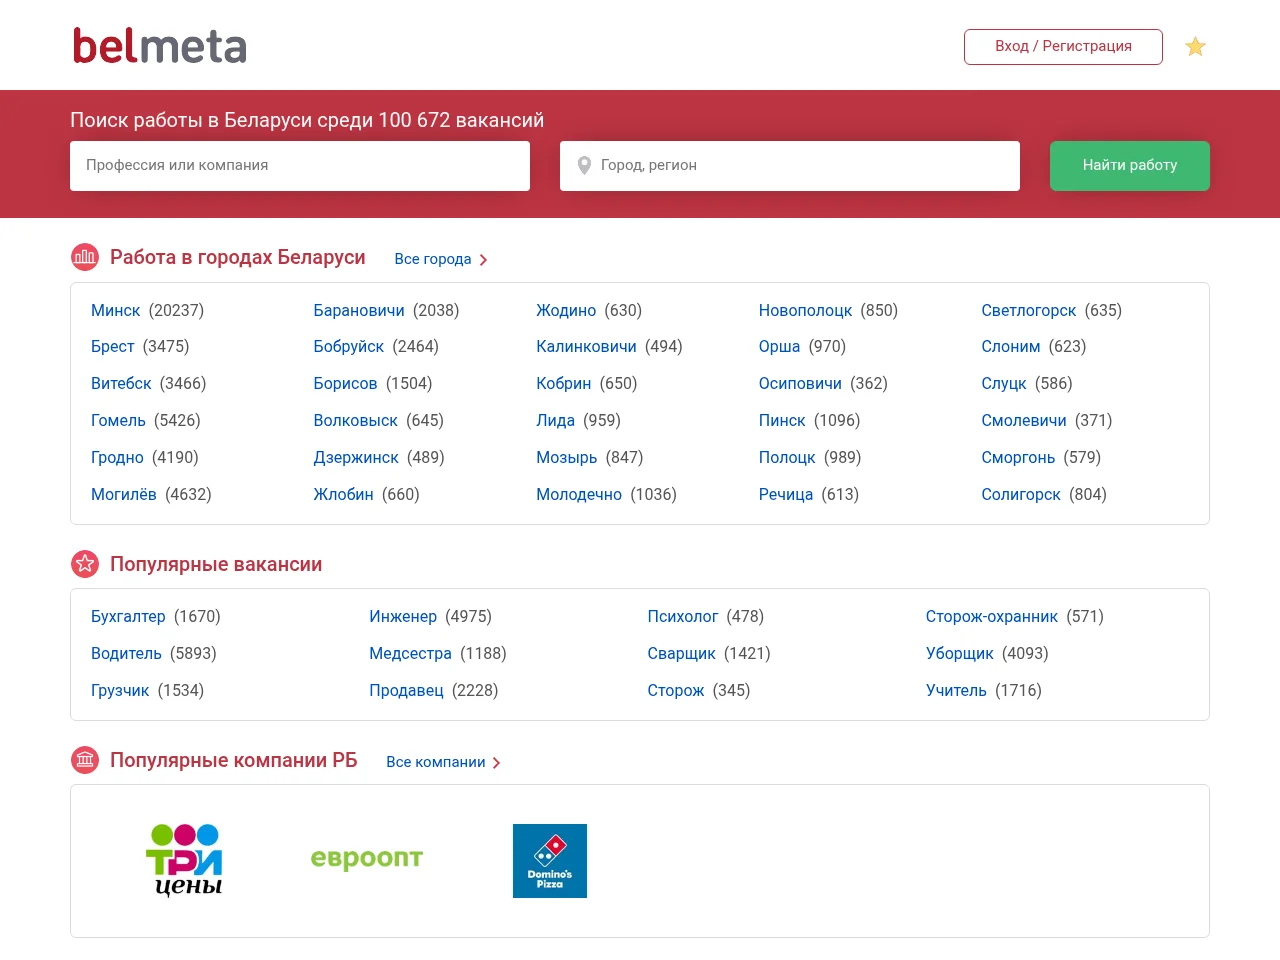Image resolution: width=1280 pixels, height=960 pixels.
Task: Open jobs in Сморгонь
Action: tap(1018, 457)
